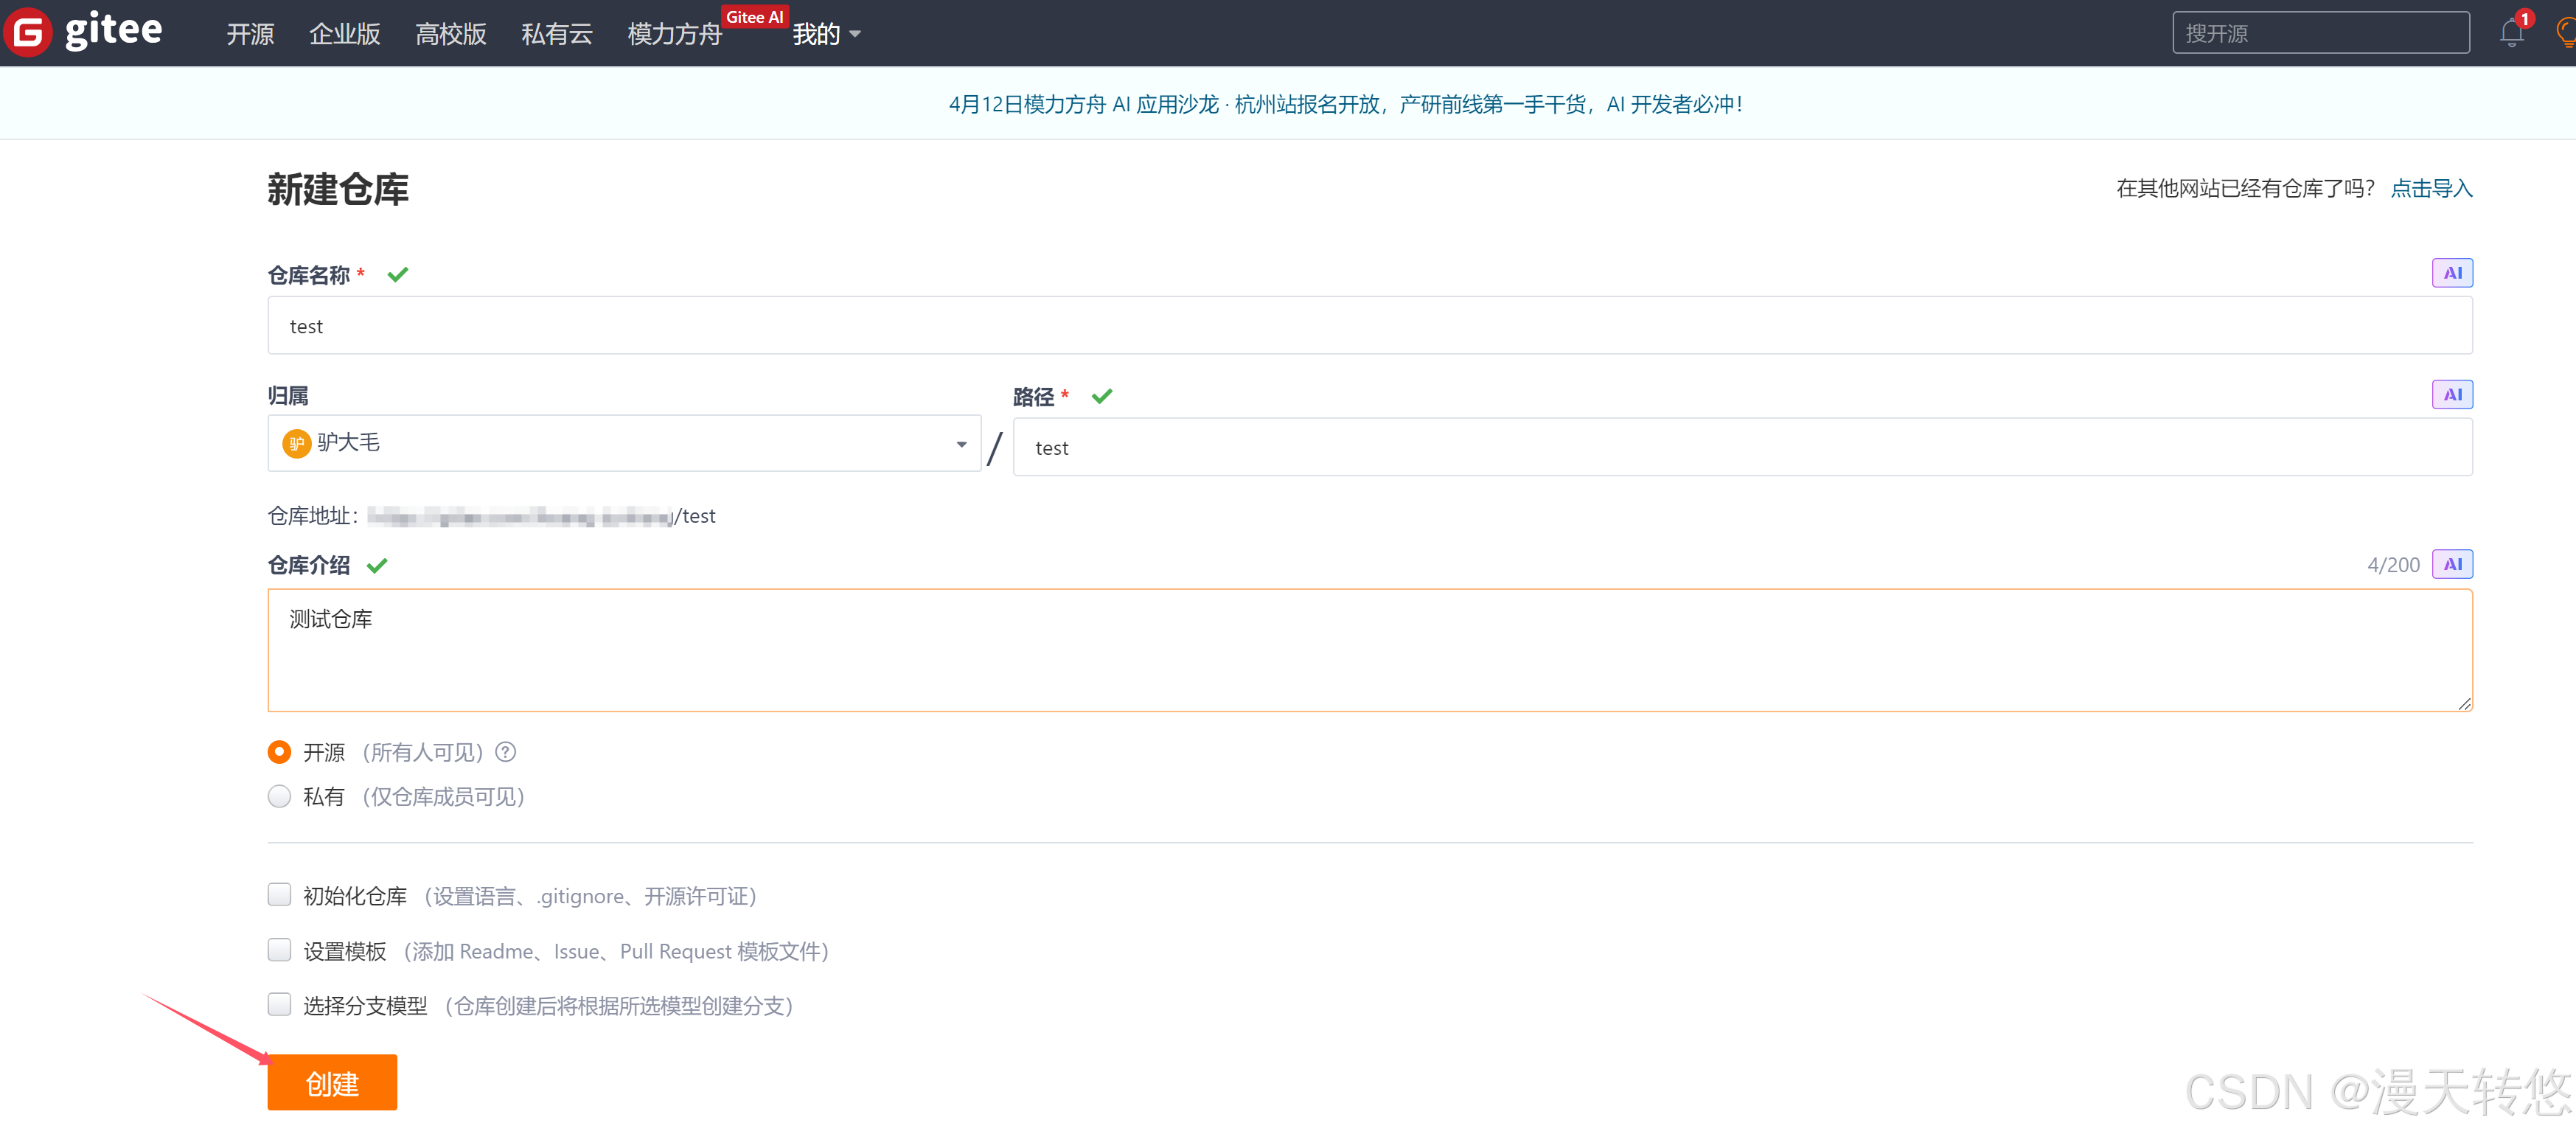The height and width of the screenshot is (1134, 2576).
Task: Click the AI button beside 仓库名称
Action: (2452, 273)
